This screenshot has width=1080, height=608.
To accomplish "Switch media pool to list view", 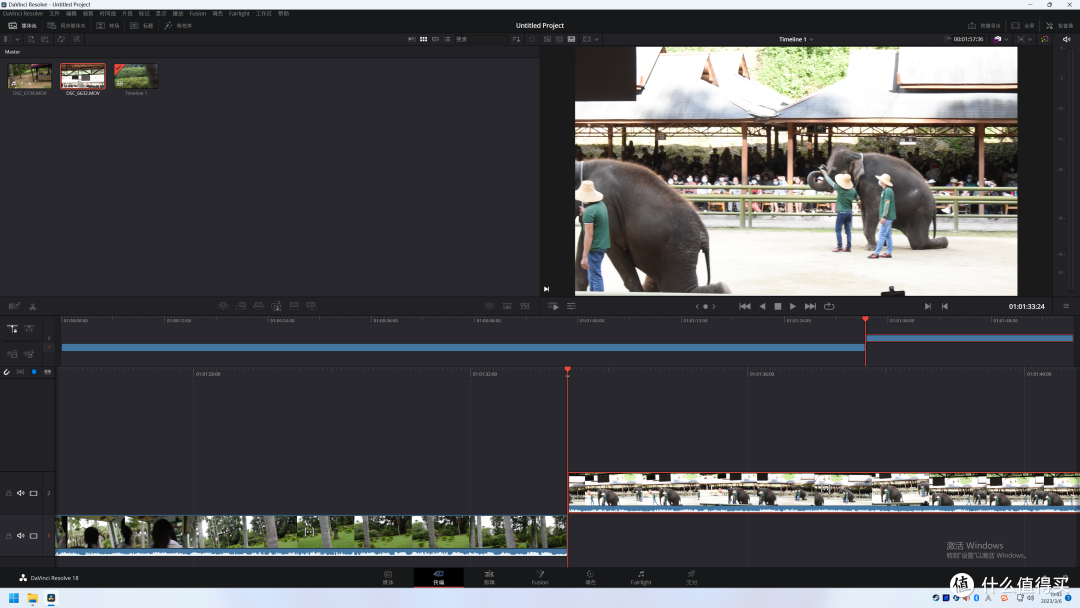I will coord(447,39).
